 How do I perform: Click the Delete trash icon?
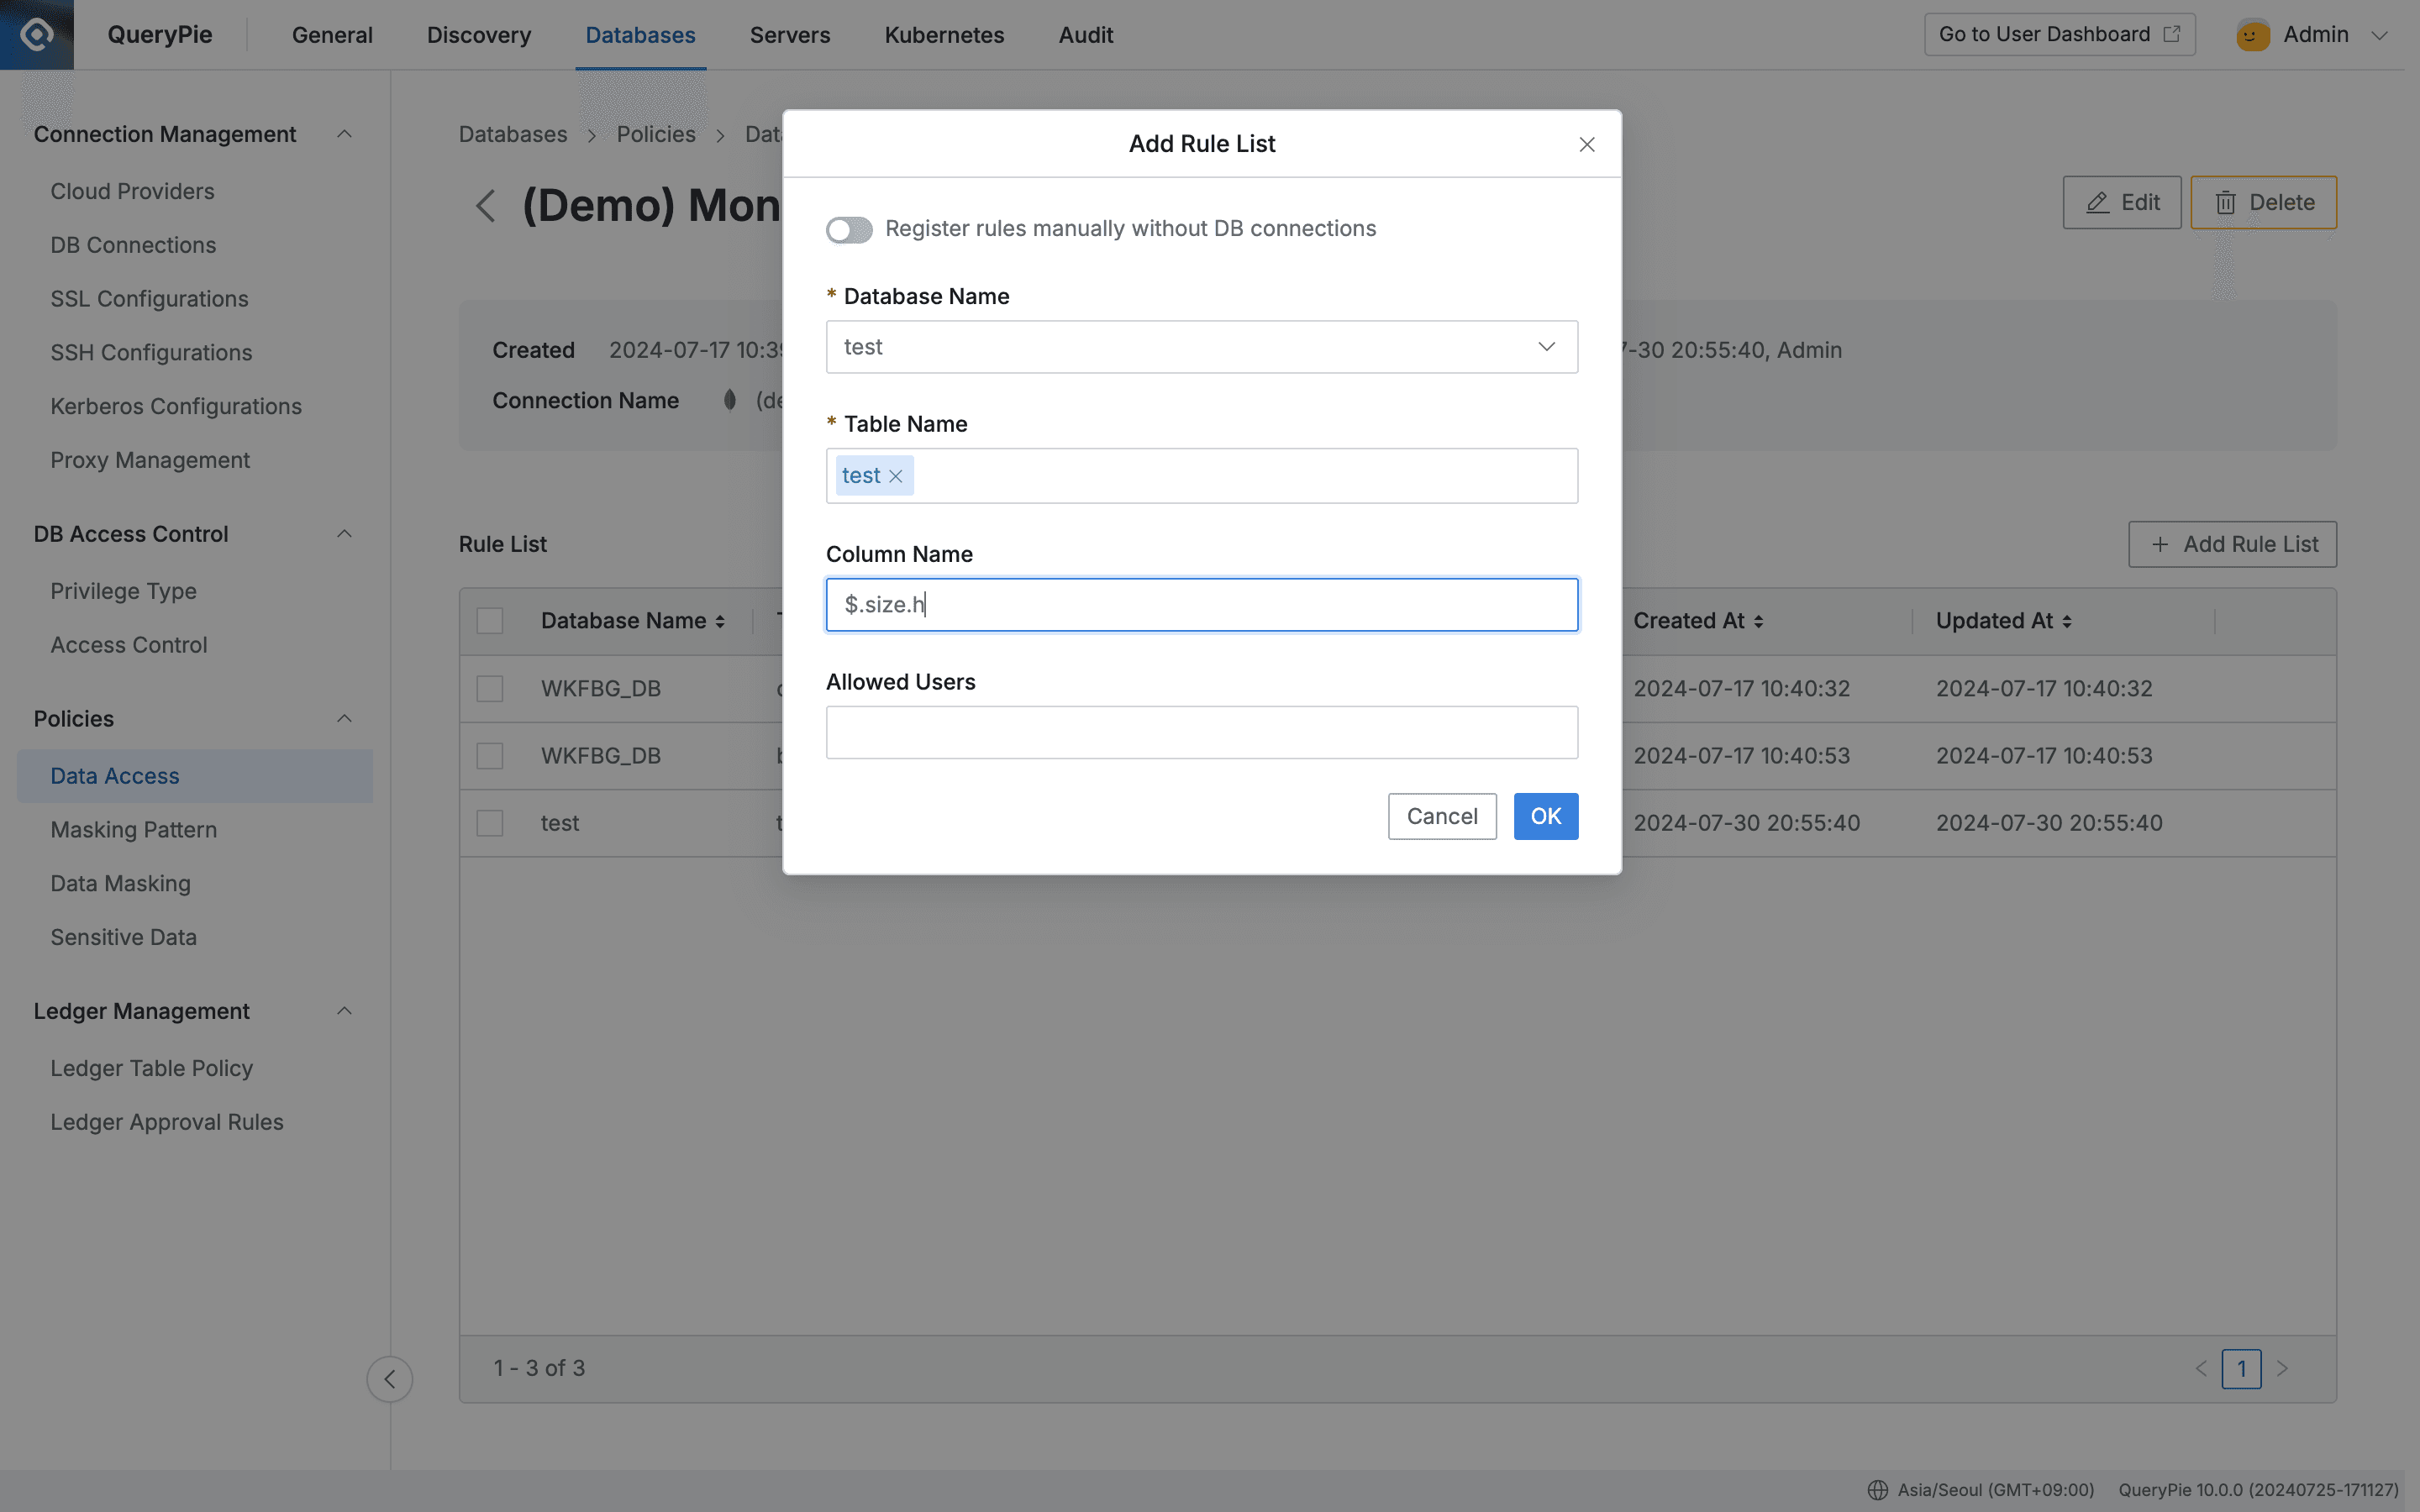click(2225, 202)
